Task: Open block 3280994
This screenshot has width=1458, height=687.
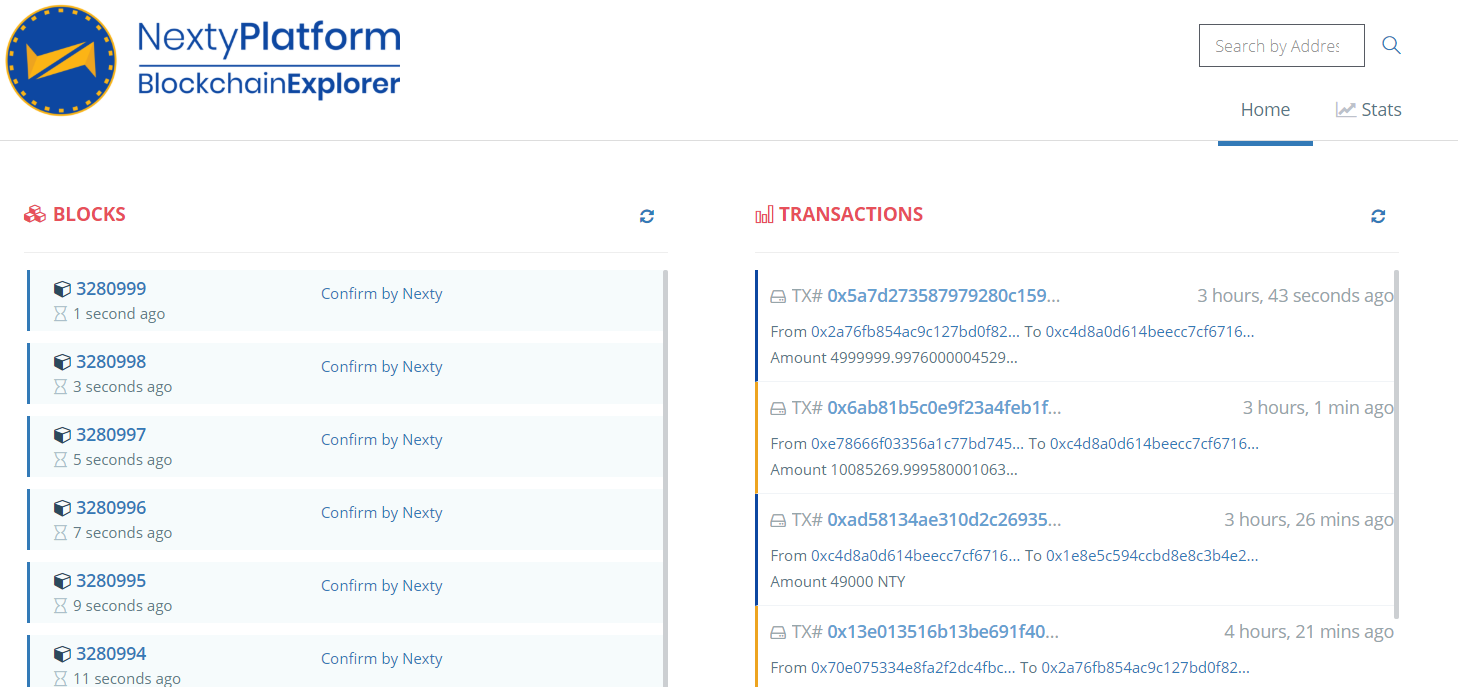Action: pos(111,654)
